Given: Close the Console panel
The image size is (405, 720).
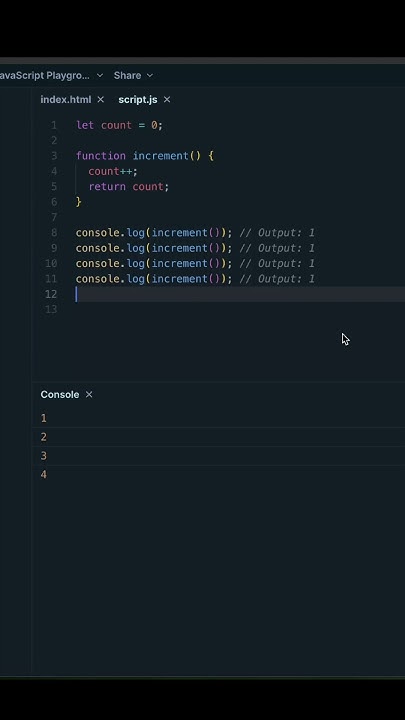Looking at the screenshot, I should tap(89, 394).
